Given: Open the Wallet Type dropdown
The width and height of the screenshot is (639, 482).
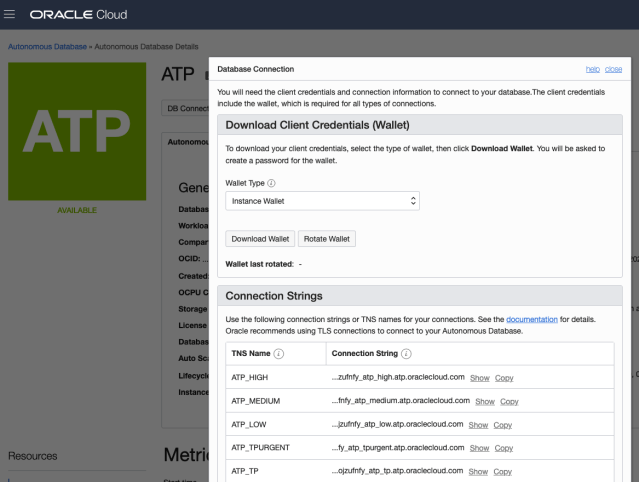Looking at the screenshot, I should tap(322, 201).
